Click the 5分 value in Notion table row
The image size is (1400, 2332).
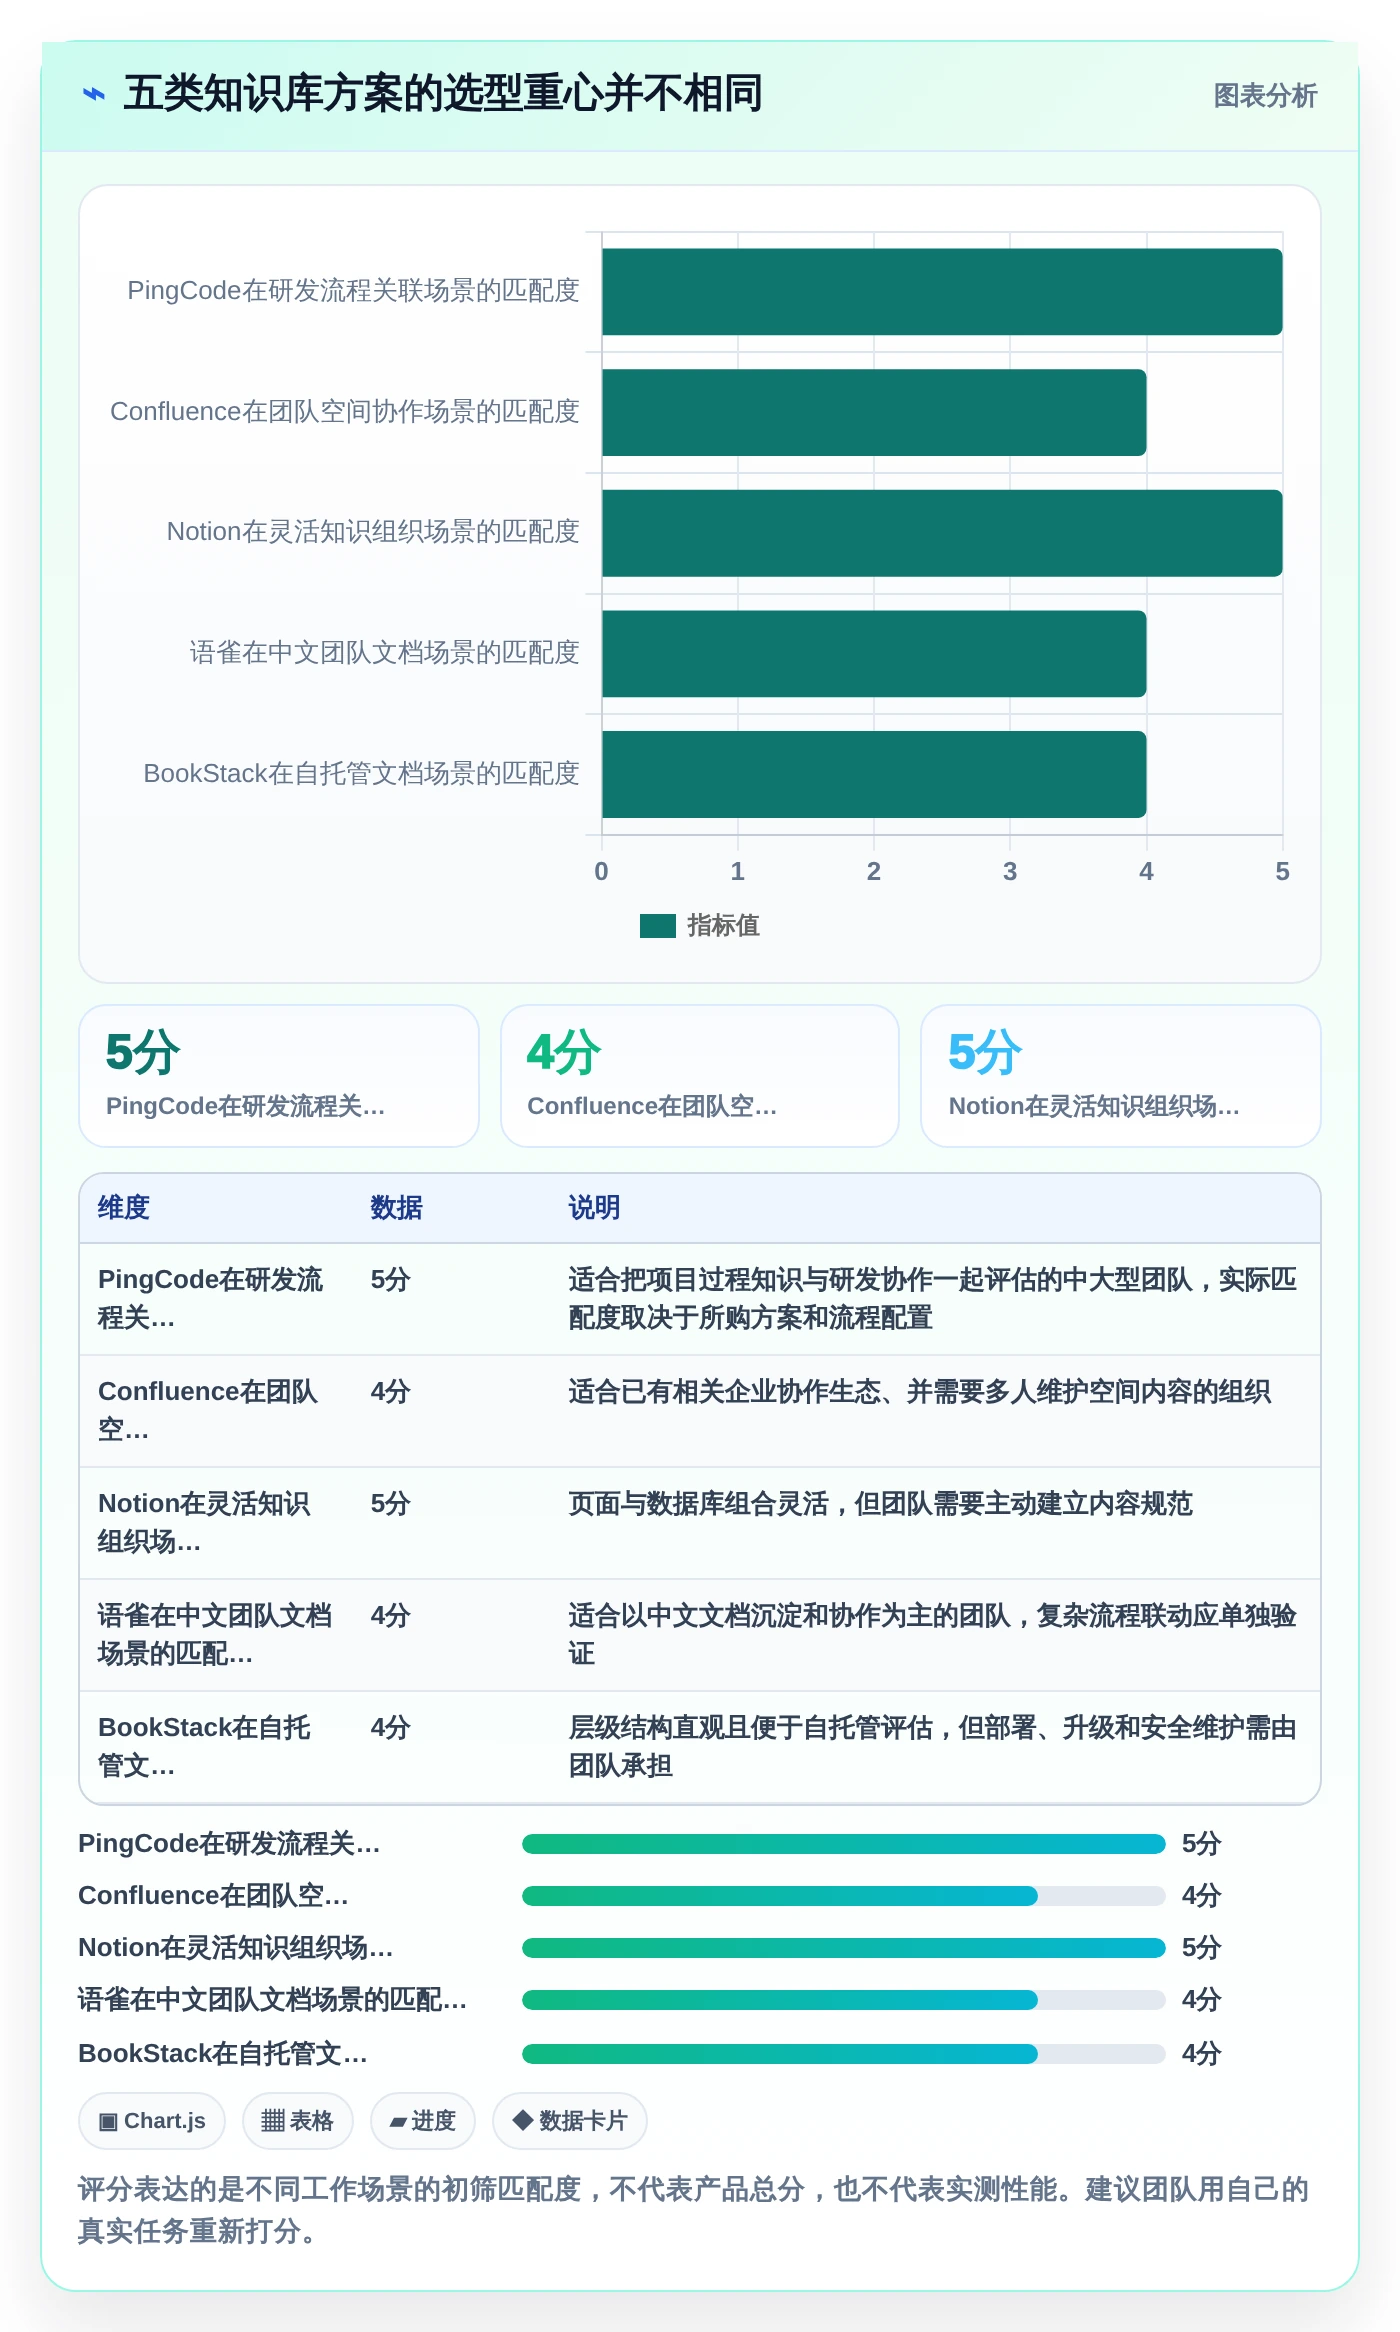390,1504
